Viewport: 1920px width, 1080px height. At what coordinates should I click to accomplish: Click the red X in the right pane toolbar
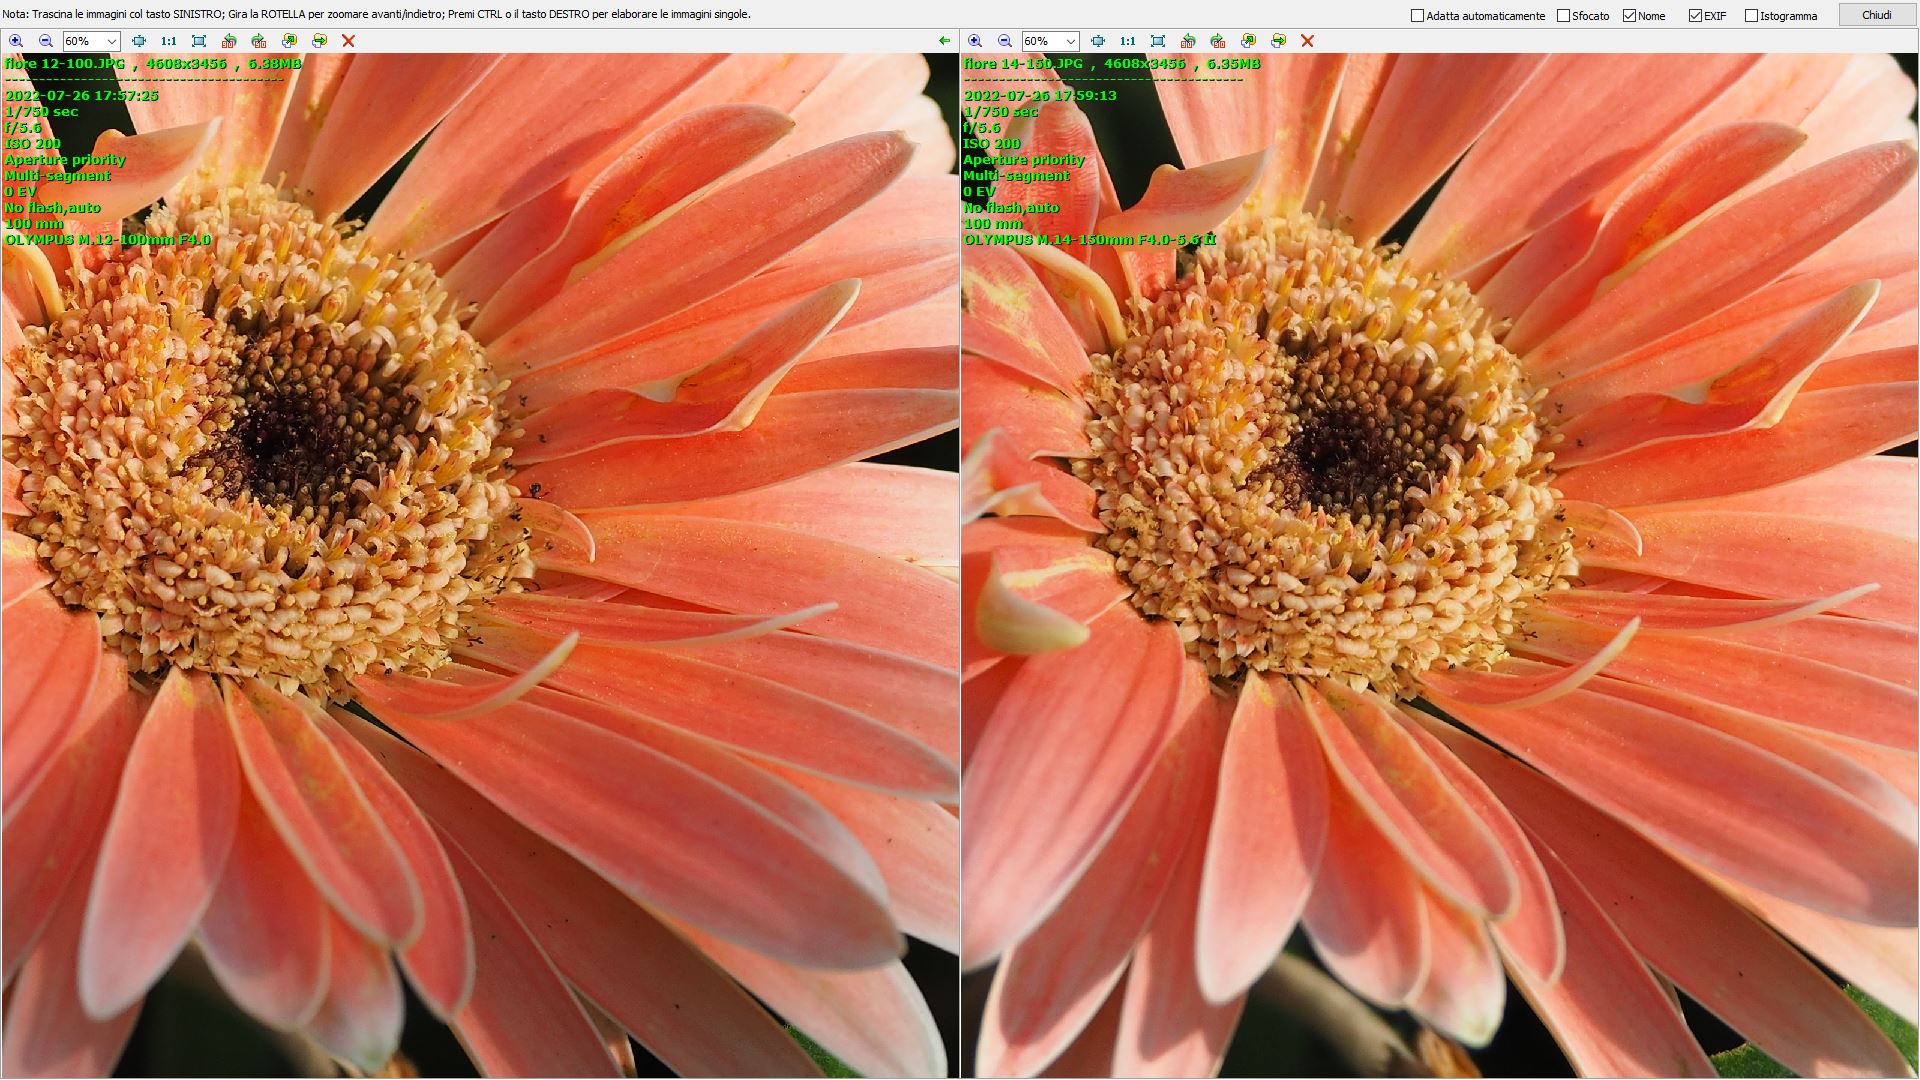1307,41
